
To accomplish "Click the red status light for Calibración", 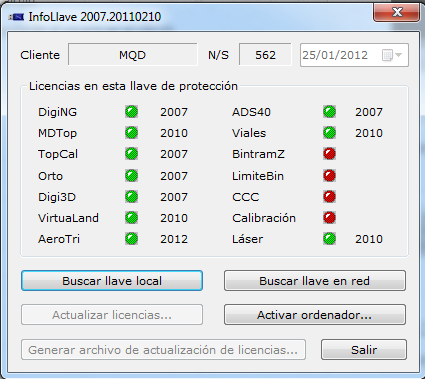I will (329, 218).
